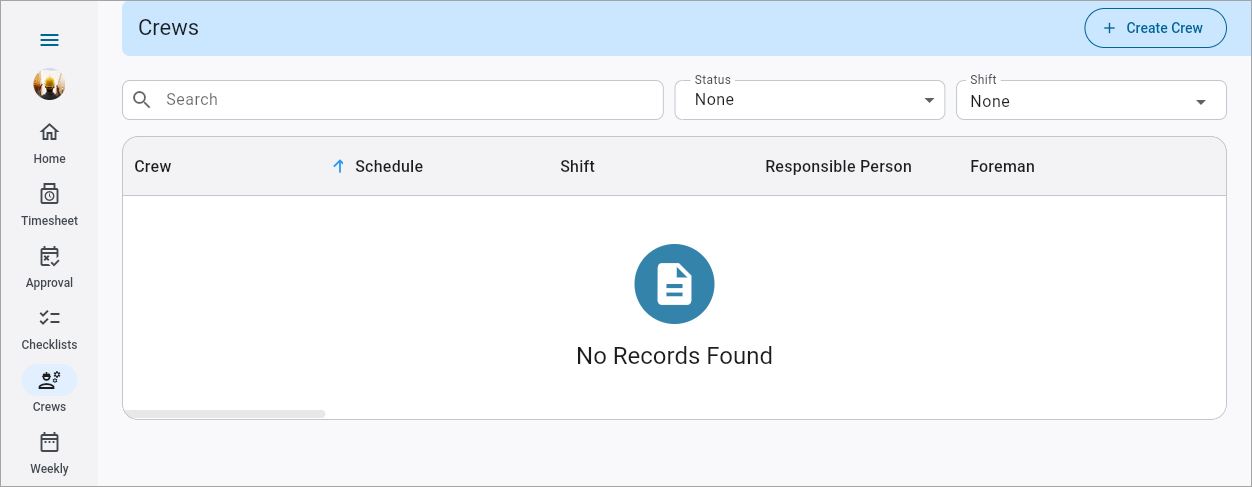Click the Create Crew button
This screenshot has width=1252, height=487.
(1154, 28)
